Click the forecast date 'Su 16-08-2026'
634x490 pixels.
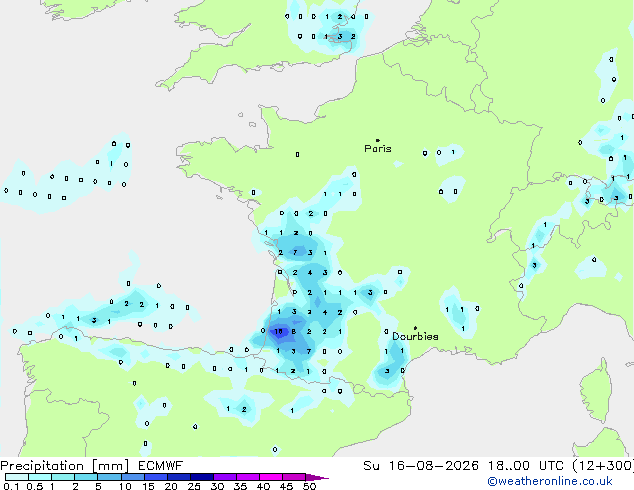pos(421,466)
